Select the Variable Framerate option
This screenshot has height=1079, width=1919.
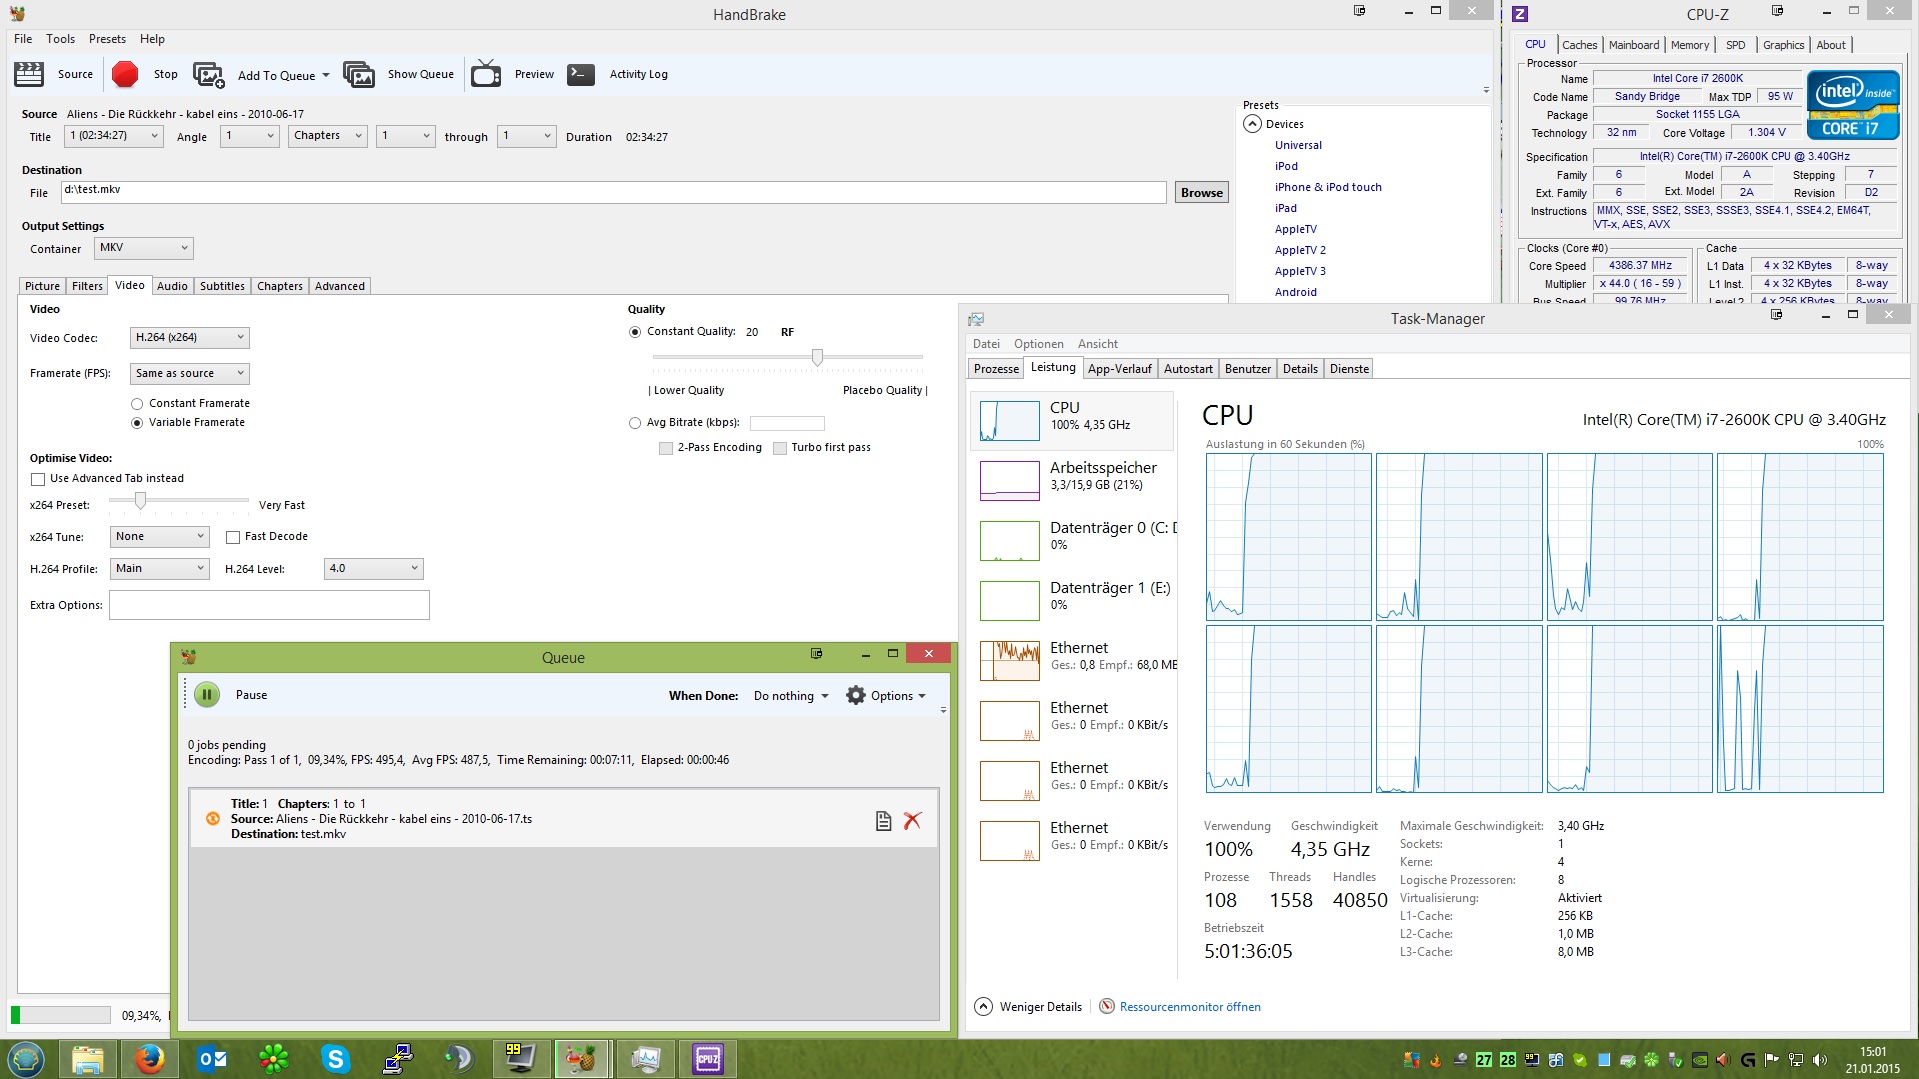pos(137,423)
